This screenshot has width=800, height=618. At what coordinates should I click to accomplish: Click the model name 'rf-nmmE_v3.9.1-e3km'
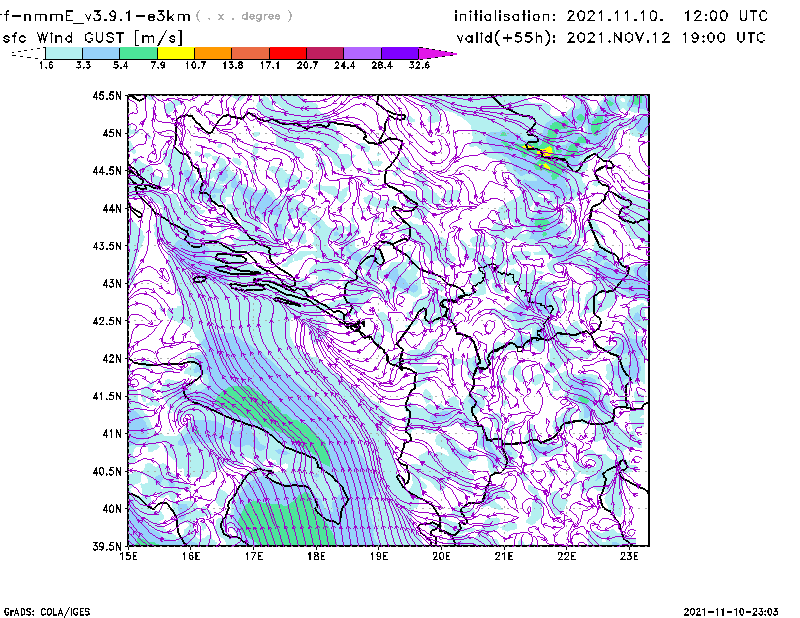[95, 16]
